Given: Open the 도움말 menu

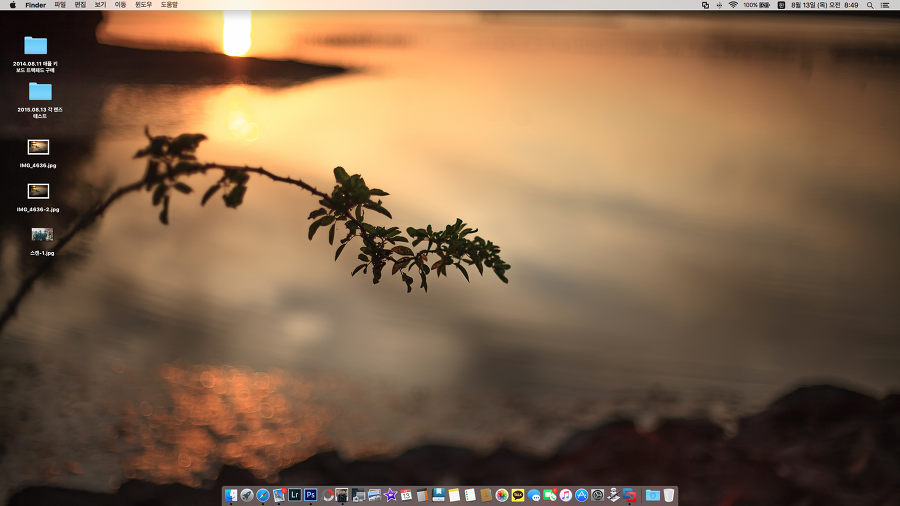Looking at the screenshot, I should (x=169, y=5).
